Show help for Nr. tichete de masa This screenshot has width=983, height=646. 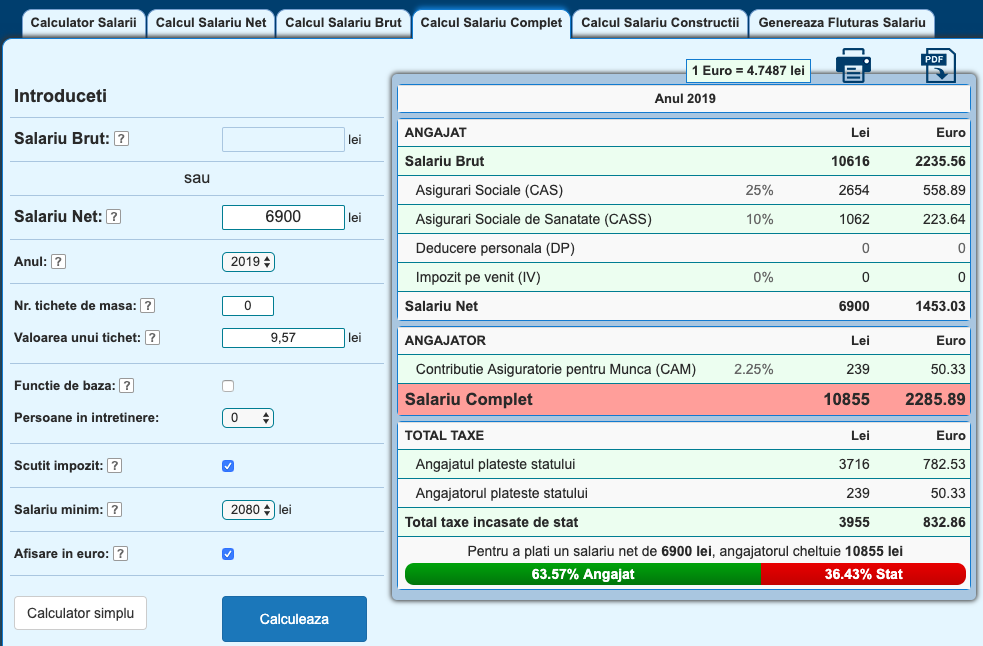[147, 306]
